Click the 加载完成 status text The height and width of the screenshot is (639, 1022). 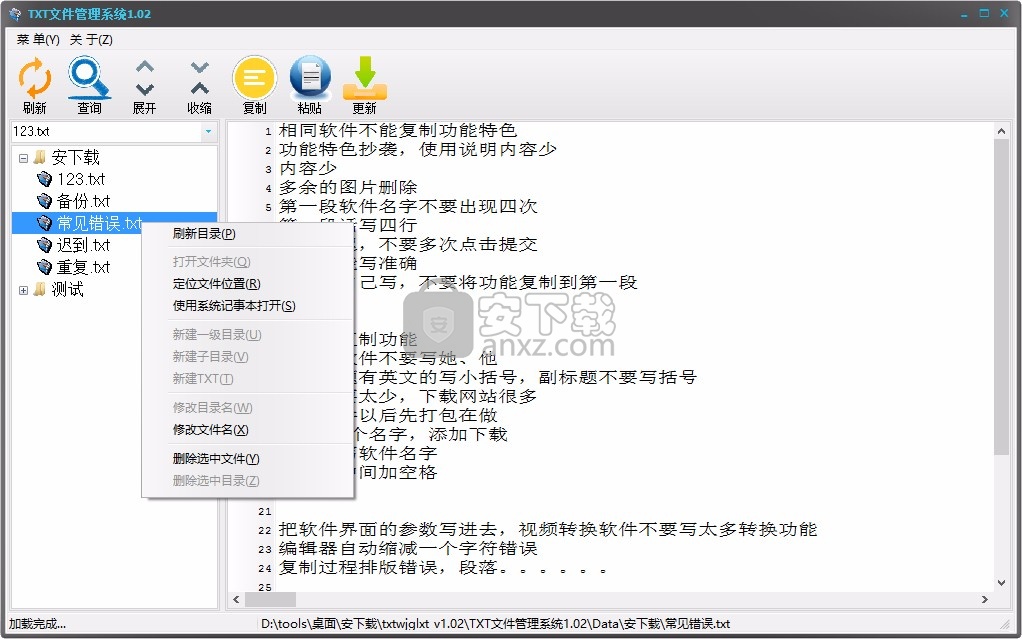[37, 624]
